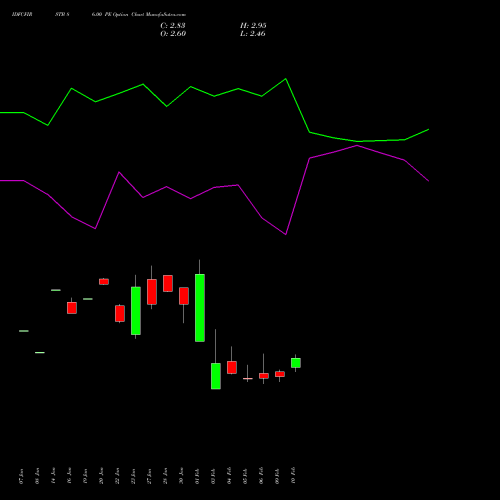
Task: Click the 01 Feb date axis label
Action: click(197, 476)
